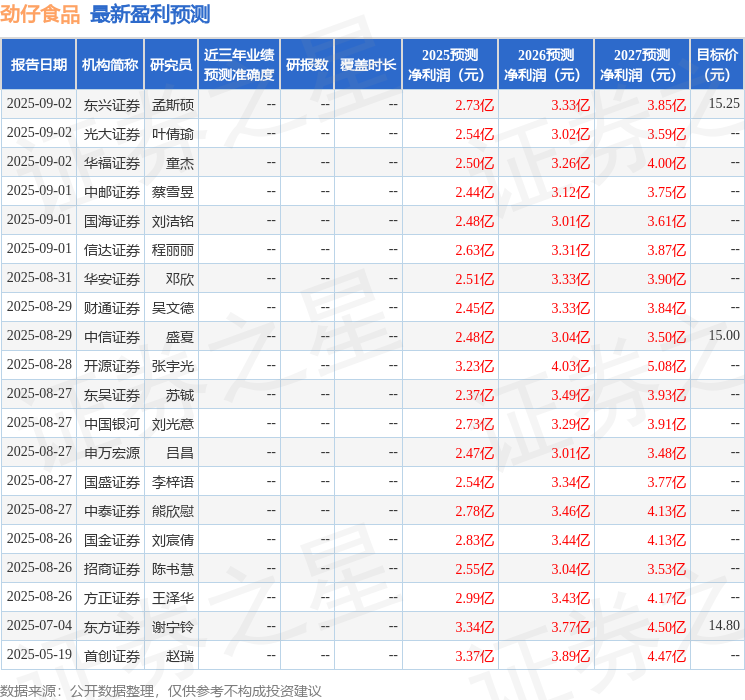This screenshot has width=745, height=700.
Task: Click 方正证券 institution cell
Action: click(x=112, y=598)
